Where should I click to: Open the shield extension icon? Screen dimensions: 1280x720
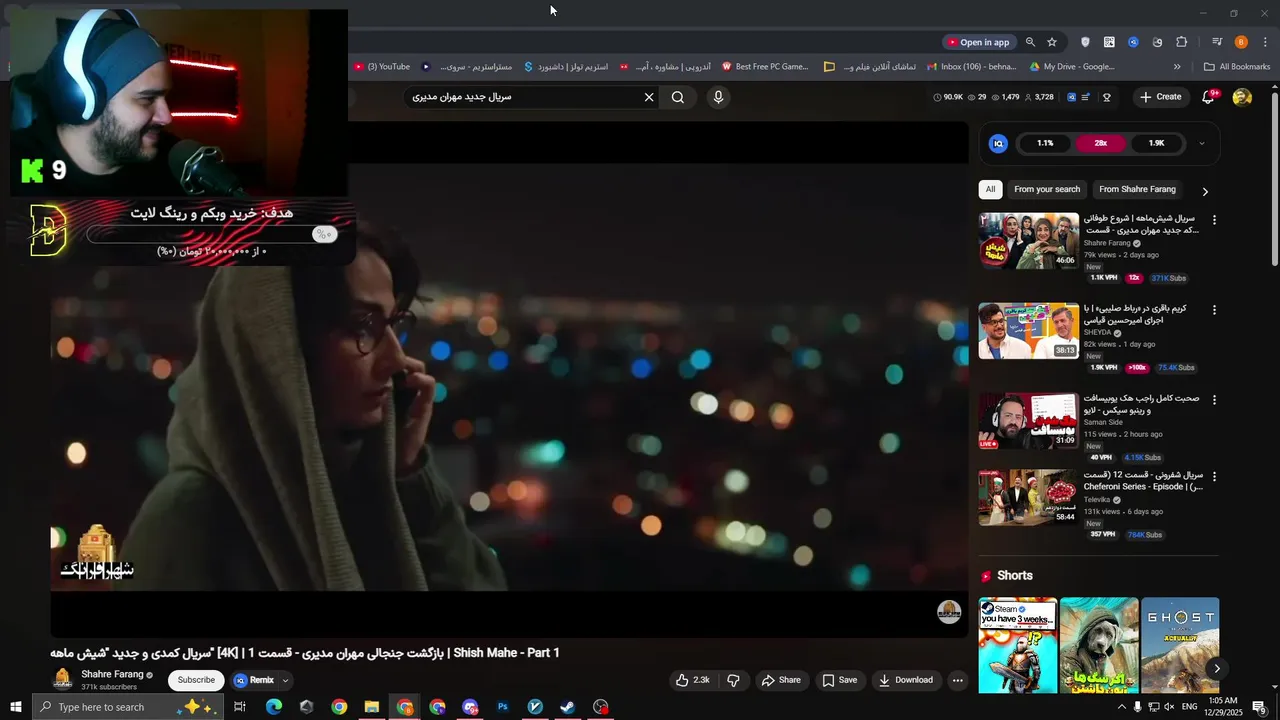[x=1085, y=42]
